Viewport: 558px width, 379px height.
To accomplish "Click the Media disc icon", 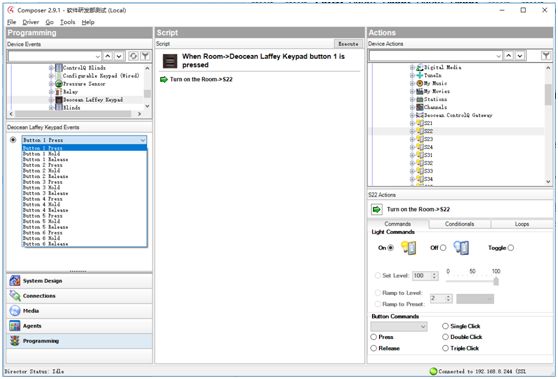I will click(15, 311).
